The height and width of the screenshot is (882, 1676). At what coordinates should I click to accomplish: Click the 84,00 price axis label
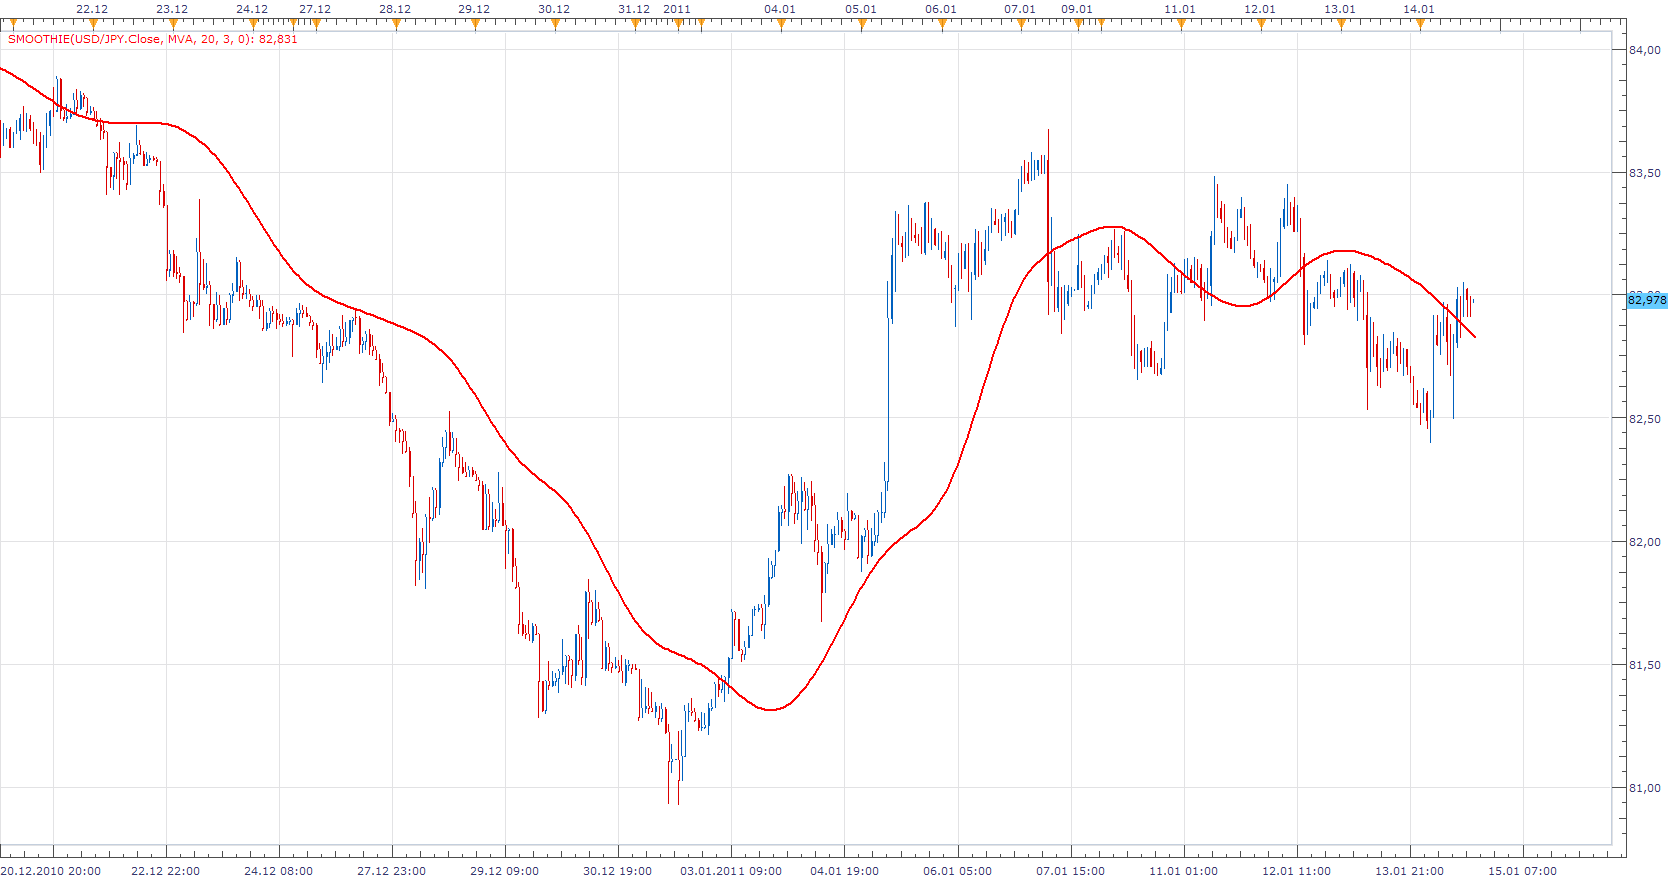[1645, 50]
